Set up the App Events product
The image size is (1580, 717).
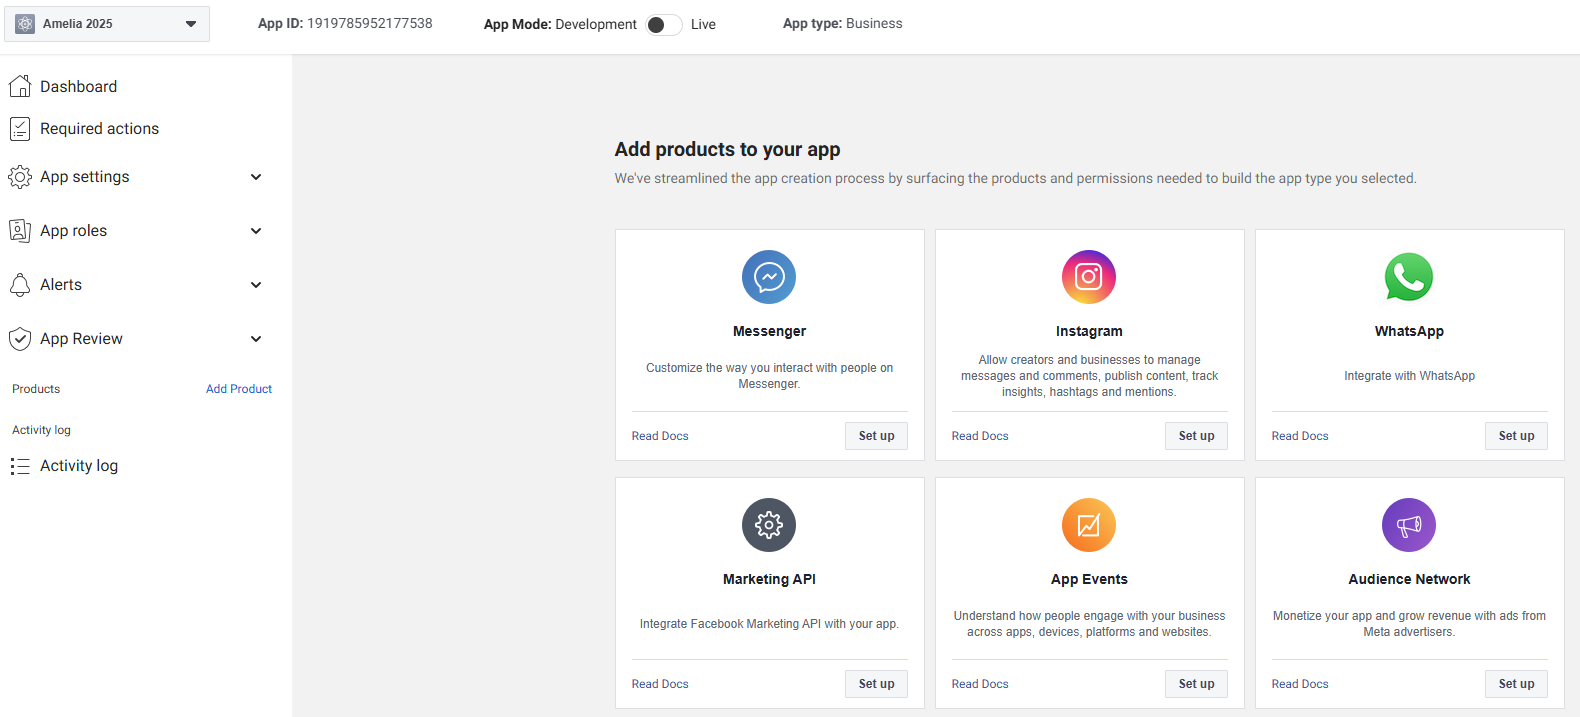point(1196,684)
